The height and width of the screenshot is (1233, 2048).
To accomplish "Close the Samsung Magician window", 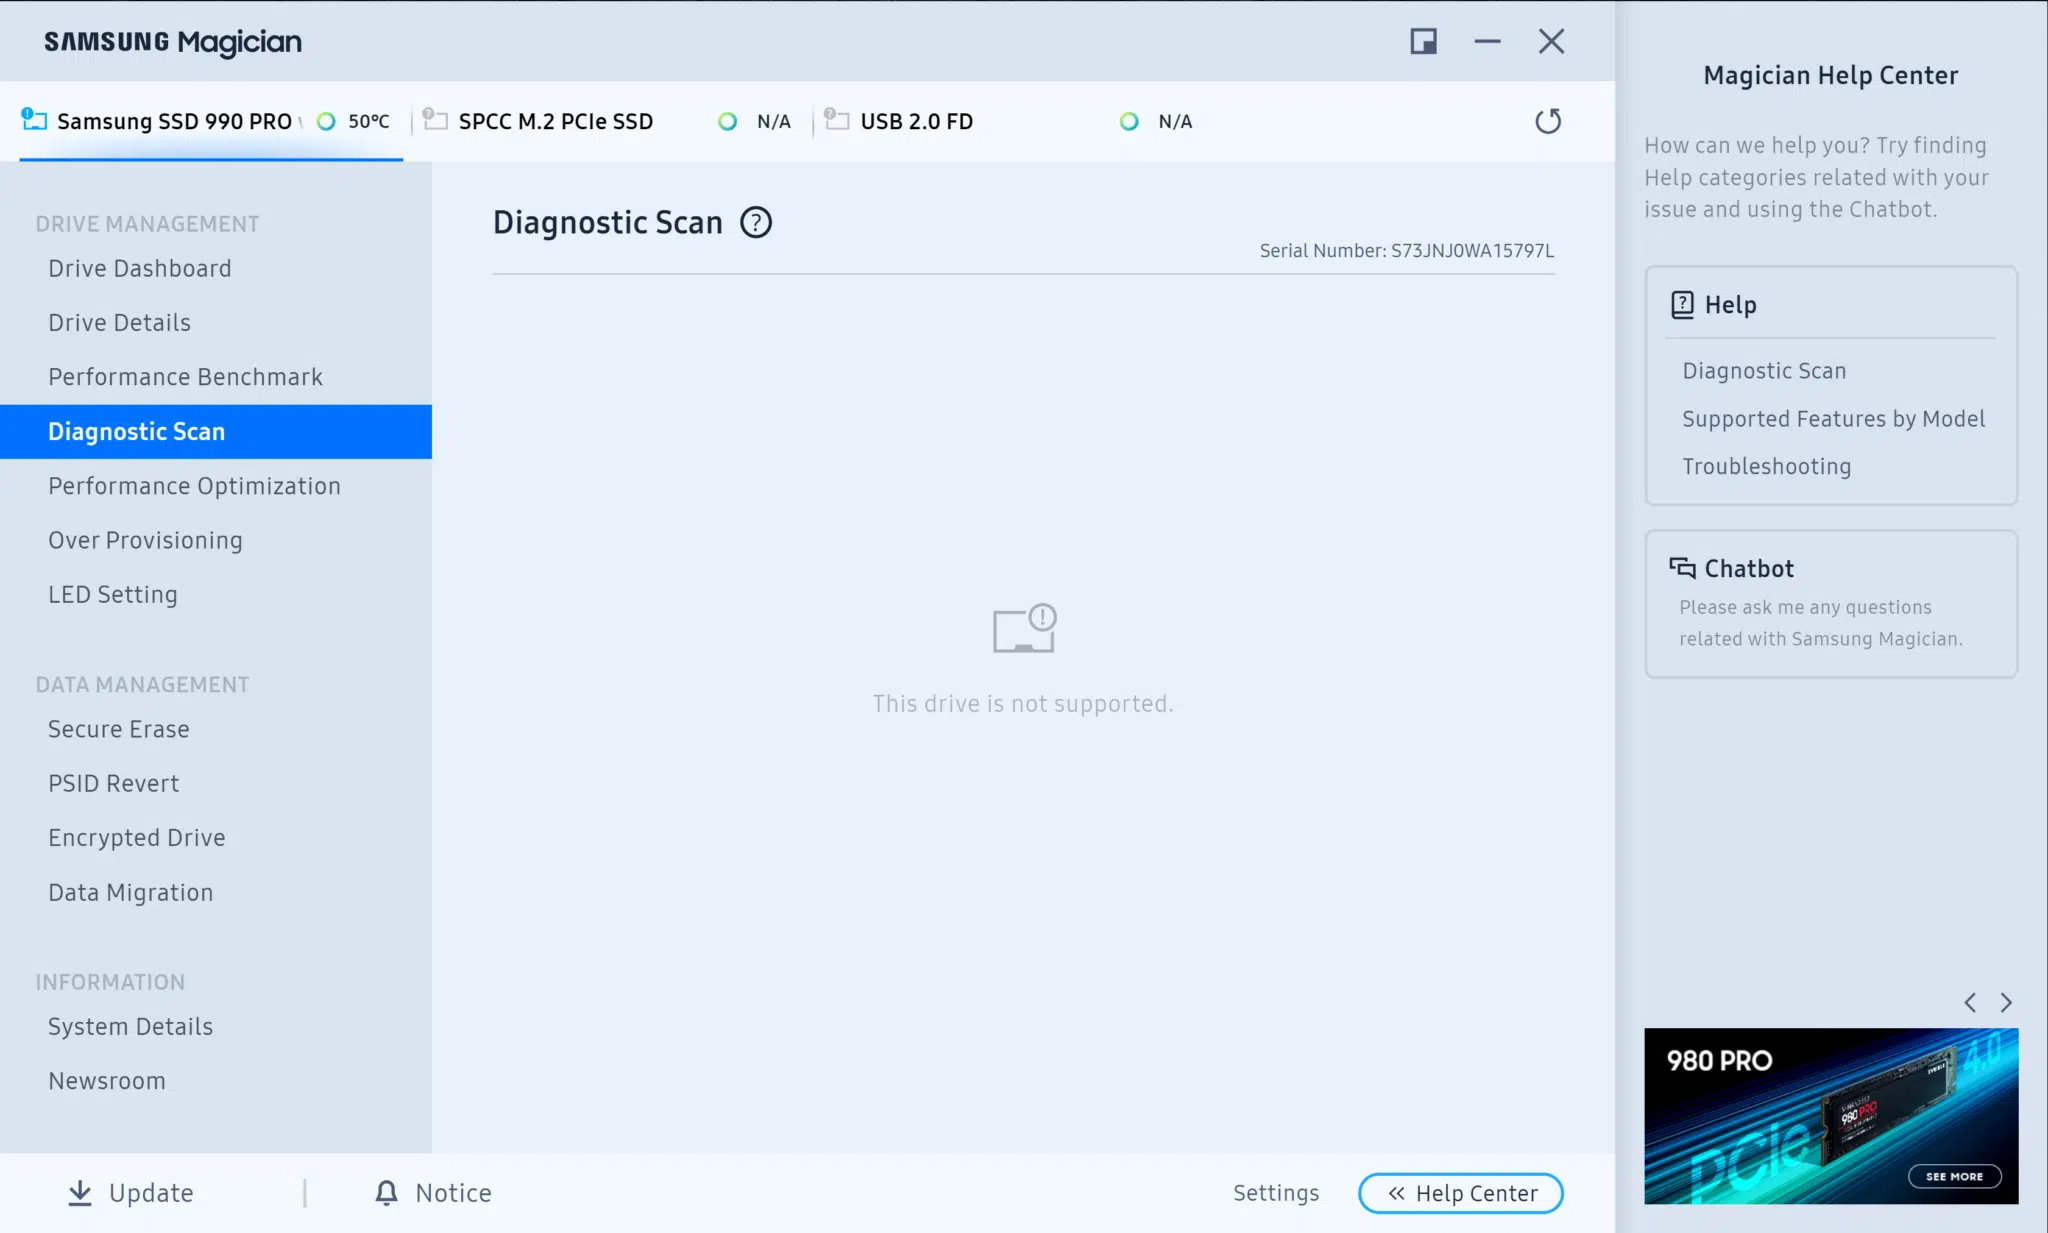I will tap(1551, 41).
